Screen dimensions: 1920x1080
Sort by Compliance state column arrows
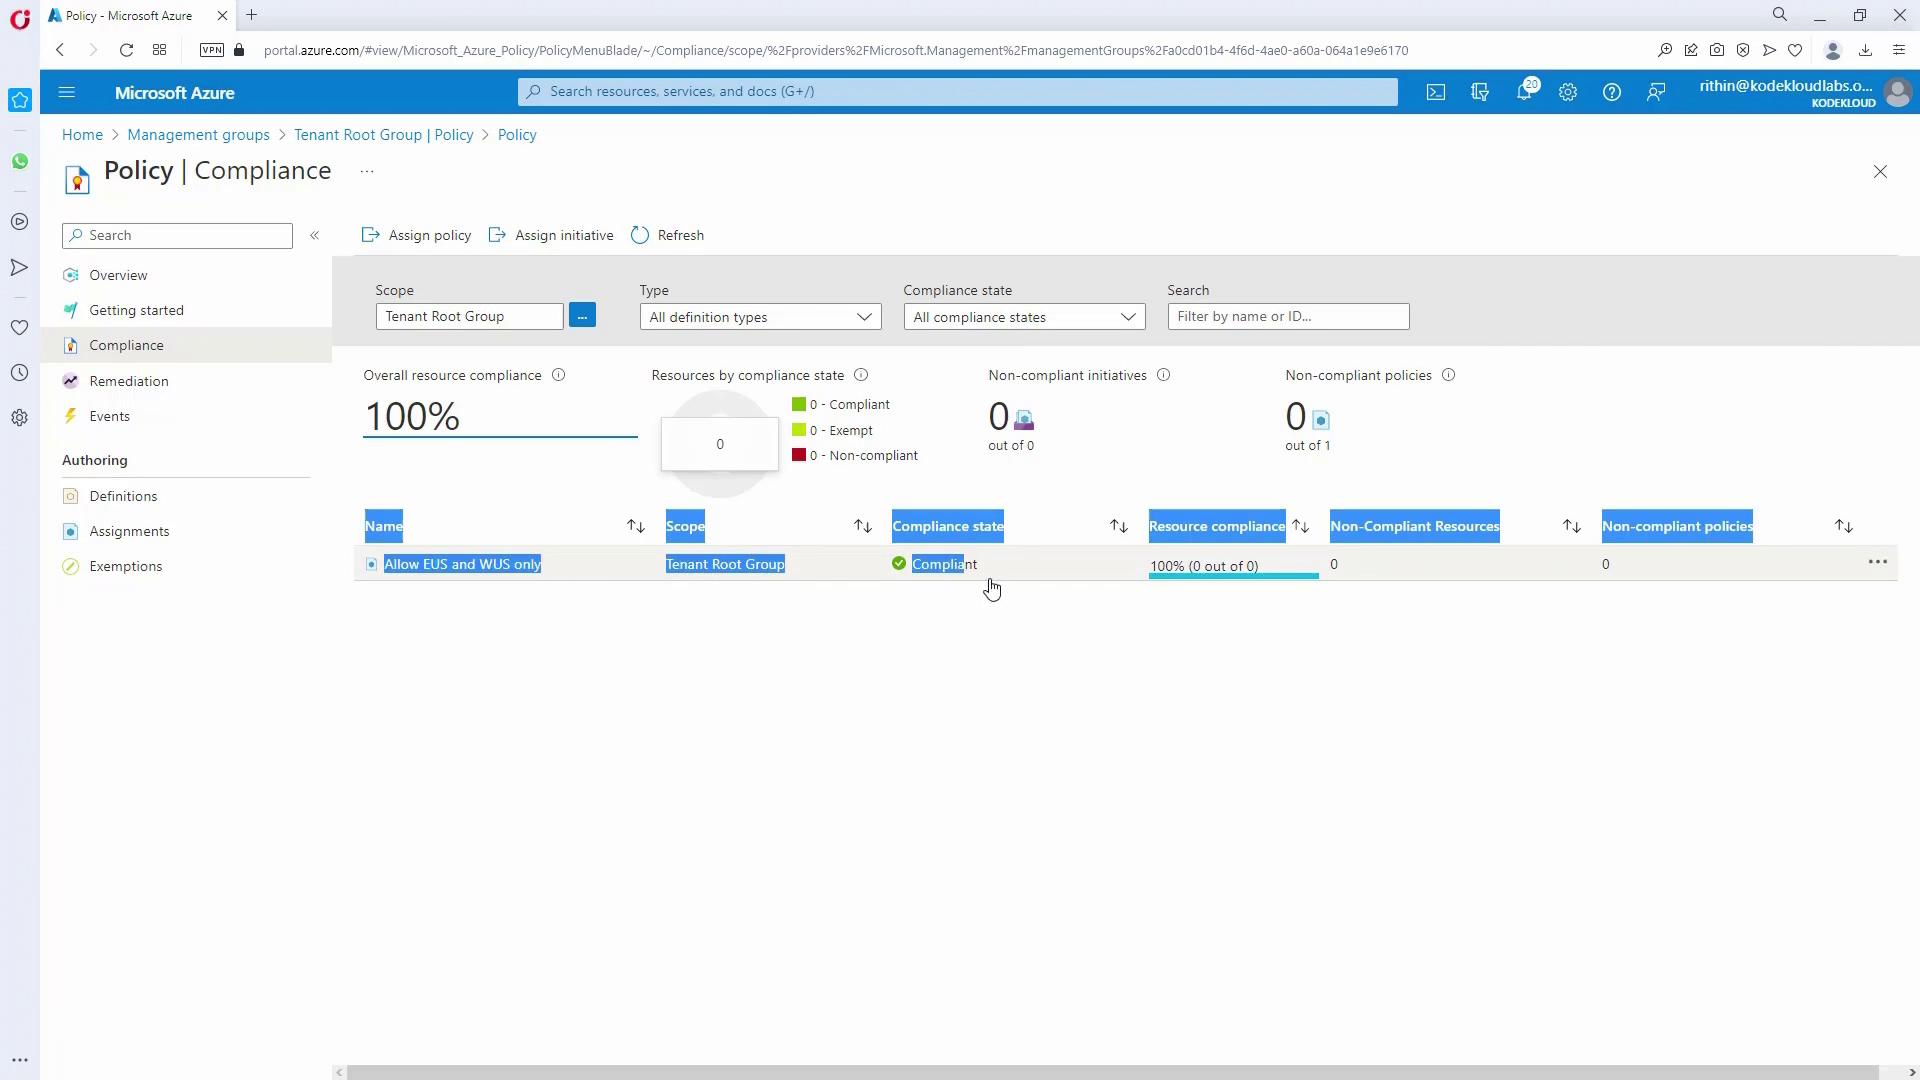pyautogui.click(x=1119, y=526)
